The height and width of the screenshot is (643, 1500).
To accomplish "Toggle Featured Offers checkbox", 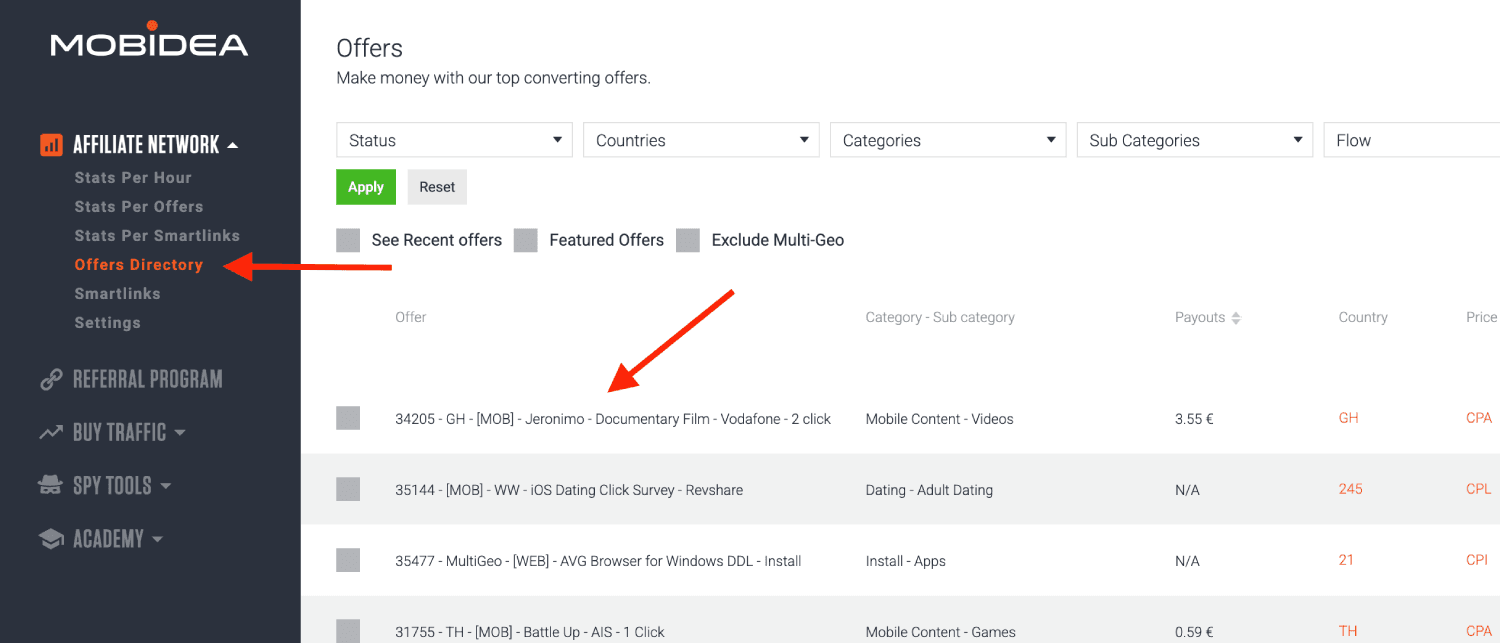I will [526, 240].
